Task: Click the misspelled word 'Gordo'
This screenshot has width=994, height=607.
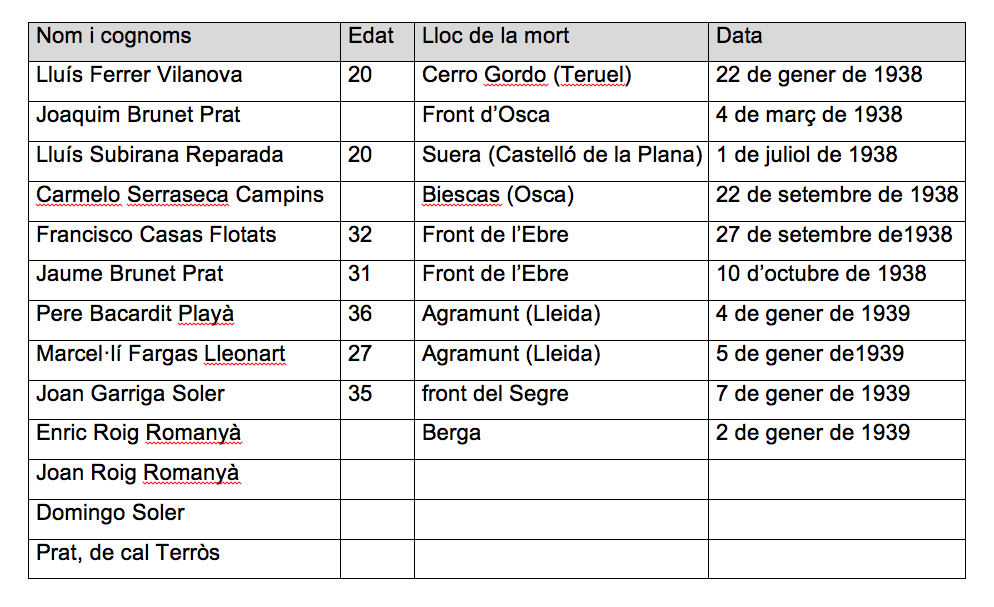Action: click(515, 75)
